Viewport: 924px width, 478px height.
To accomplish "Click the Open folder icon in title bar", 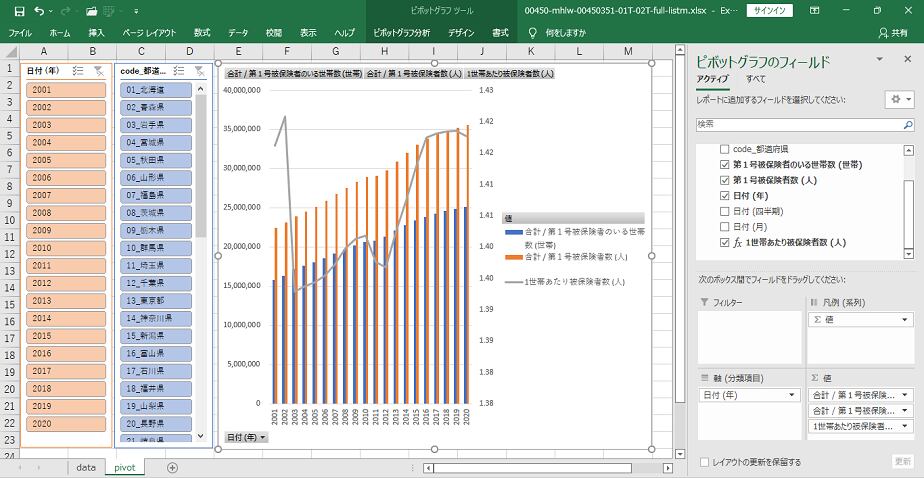I will 91,10.
